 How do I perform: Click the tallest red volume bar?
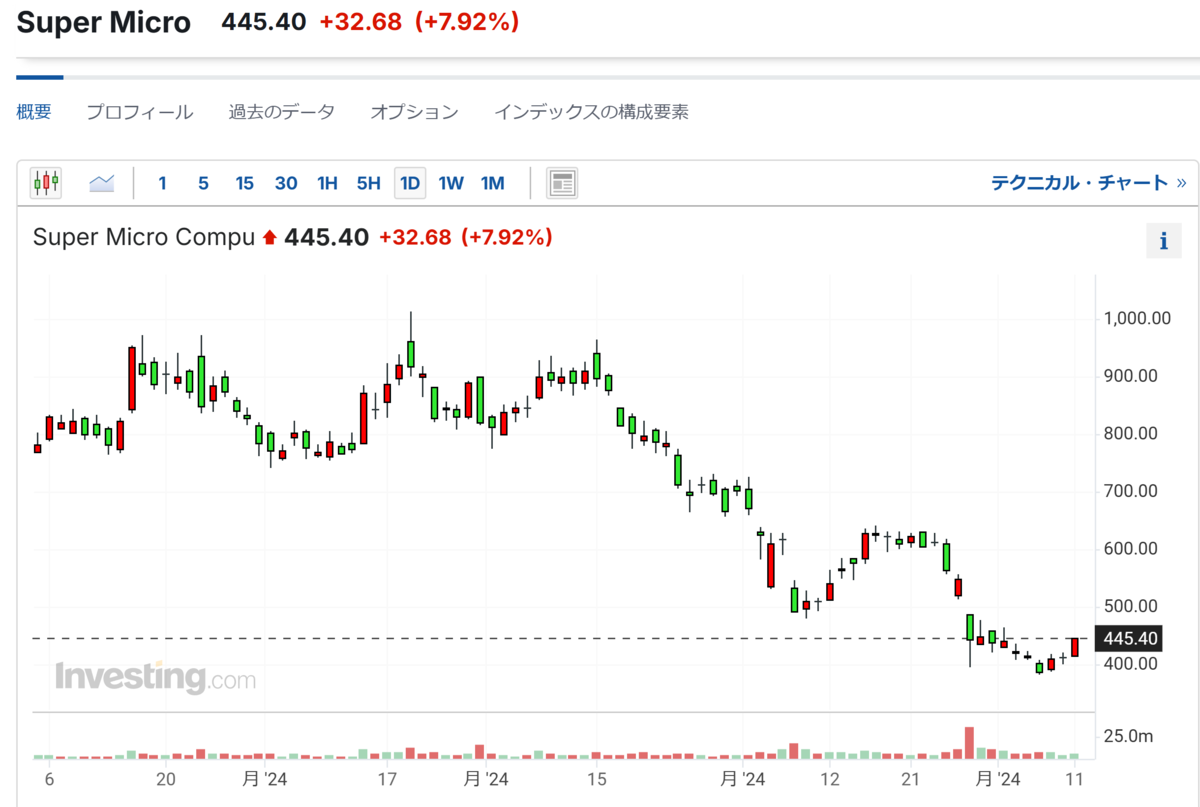click(969, 742)
